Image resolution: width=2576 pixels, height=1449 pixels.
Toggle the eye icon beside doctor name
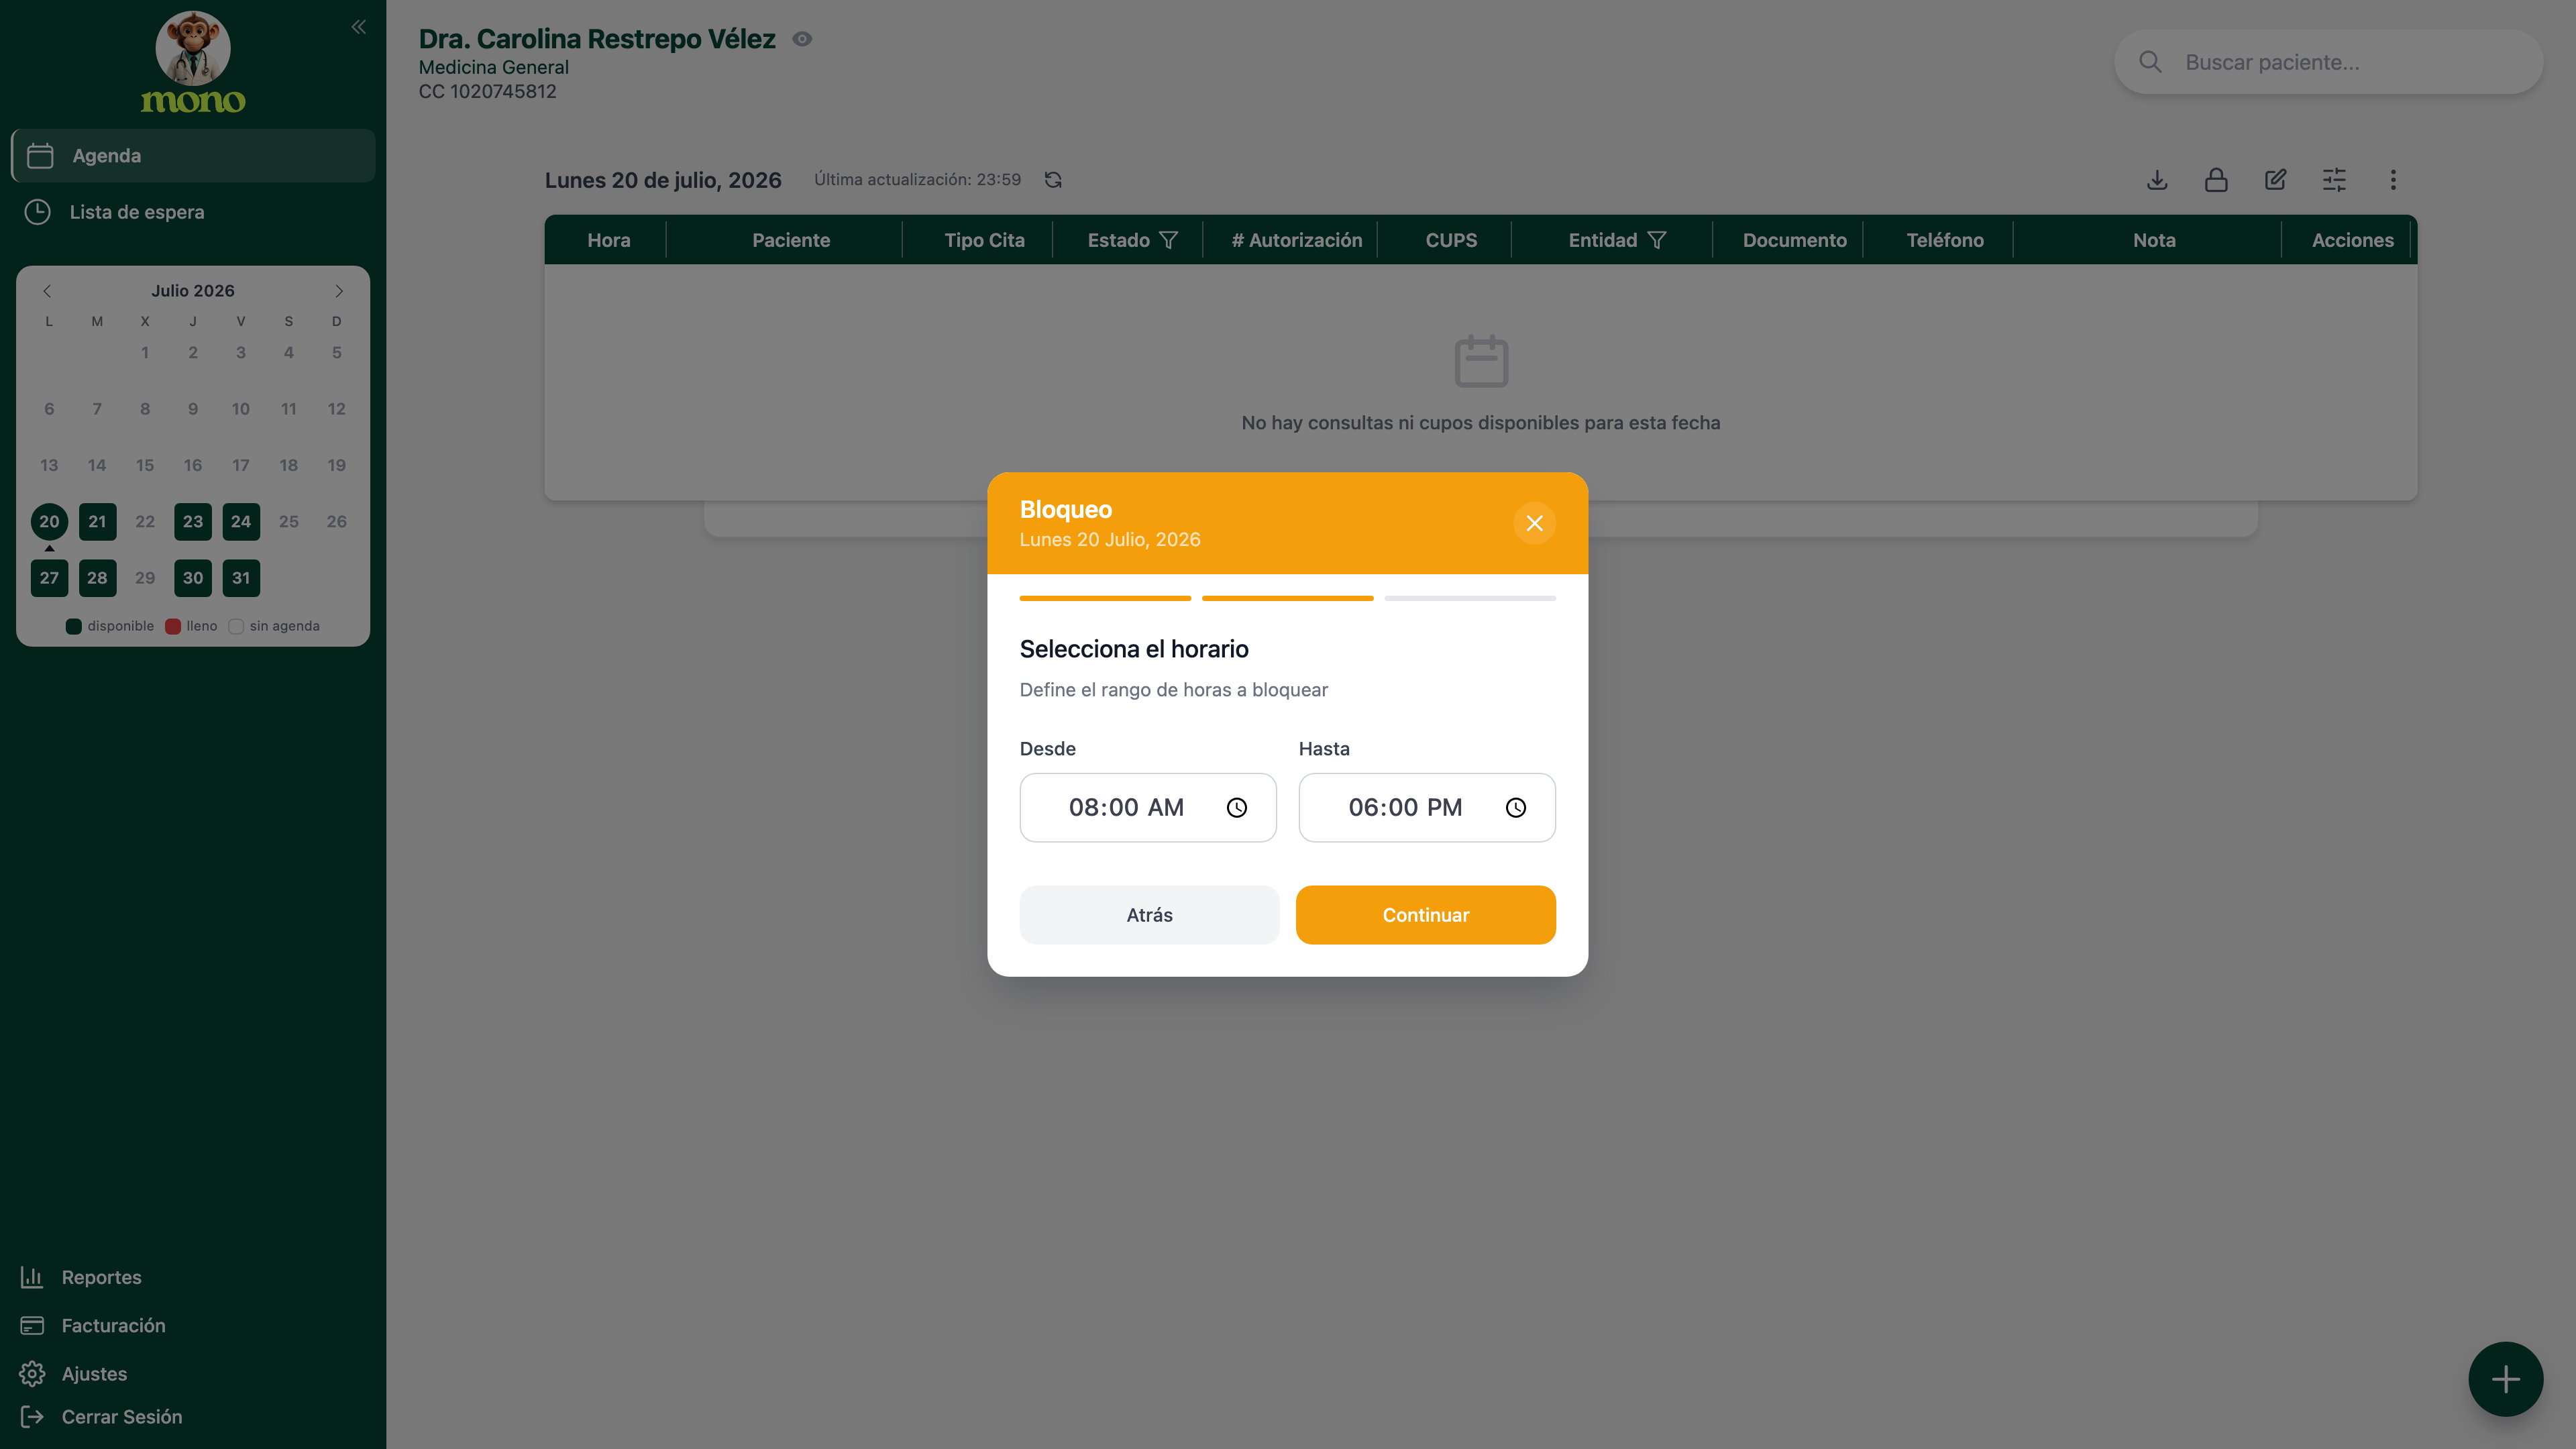click(x=802, y=39)
